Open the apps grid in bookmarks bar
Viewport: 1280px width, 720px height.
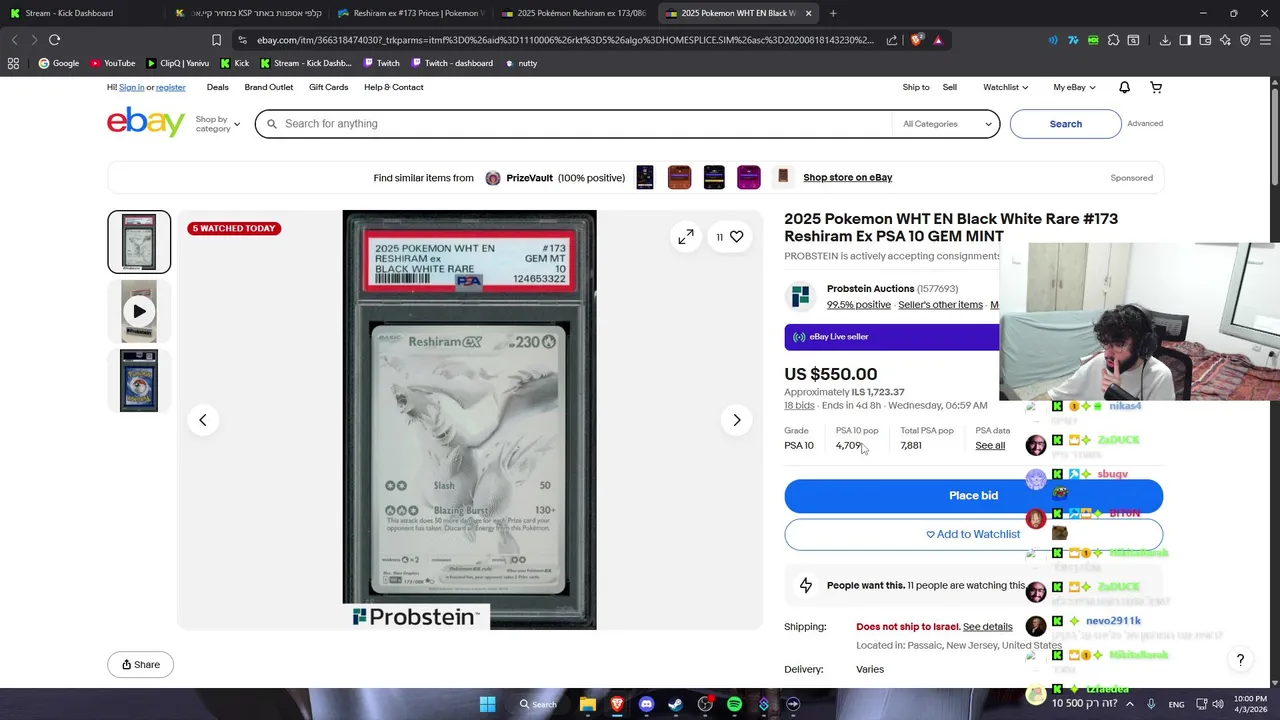pyautogui.click(x=13, y=63)
